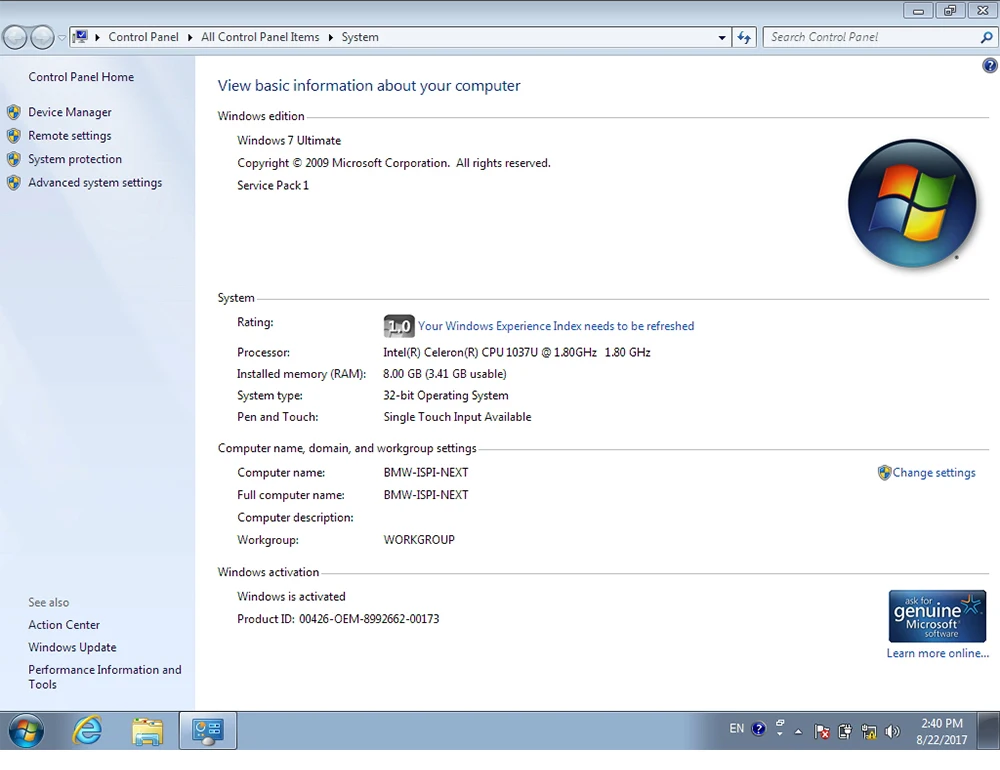
Task: Click the Remote settings shield icon
Action: 14,136
